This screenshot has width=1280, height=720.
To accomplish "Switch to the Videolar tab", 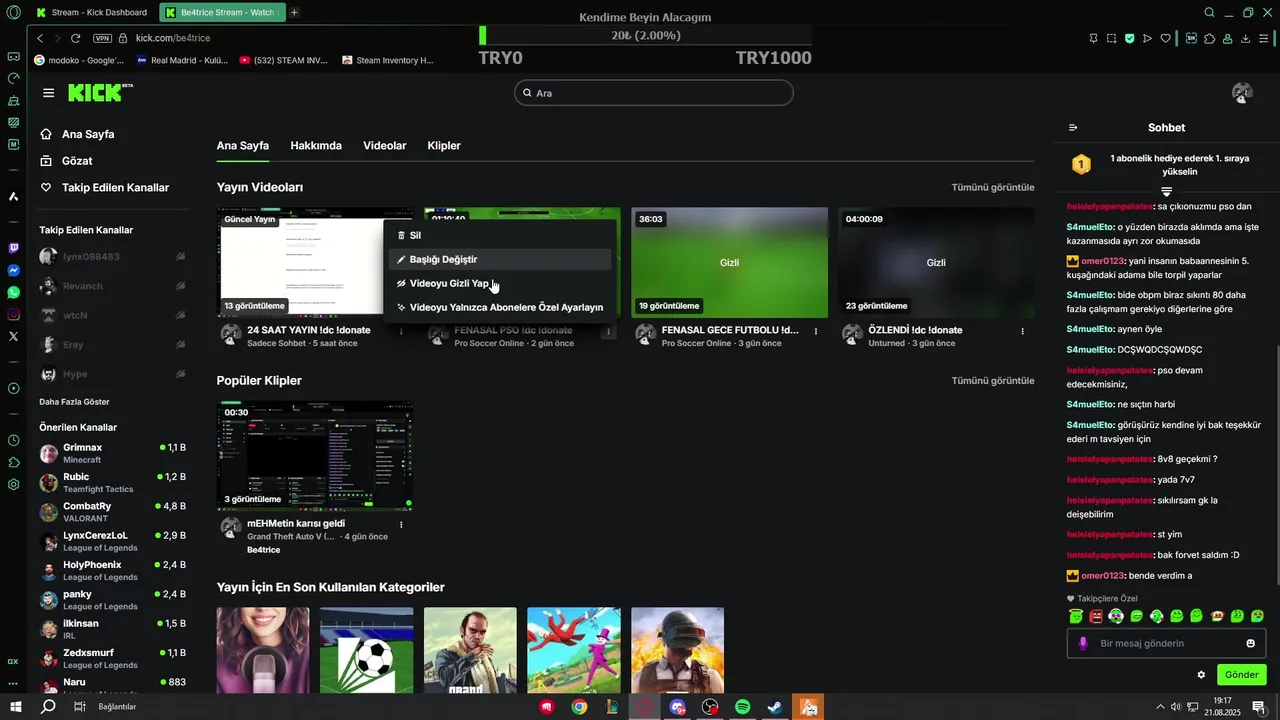I will [x=385, y=145].
